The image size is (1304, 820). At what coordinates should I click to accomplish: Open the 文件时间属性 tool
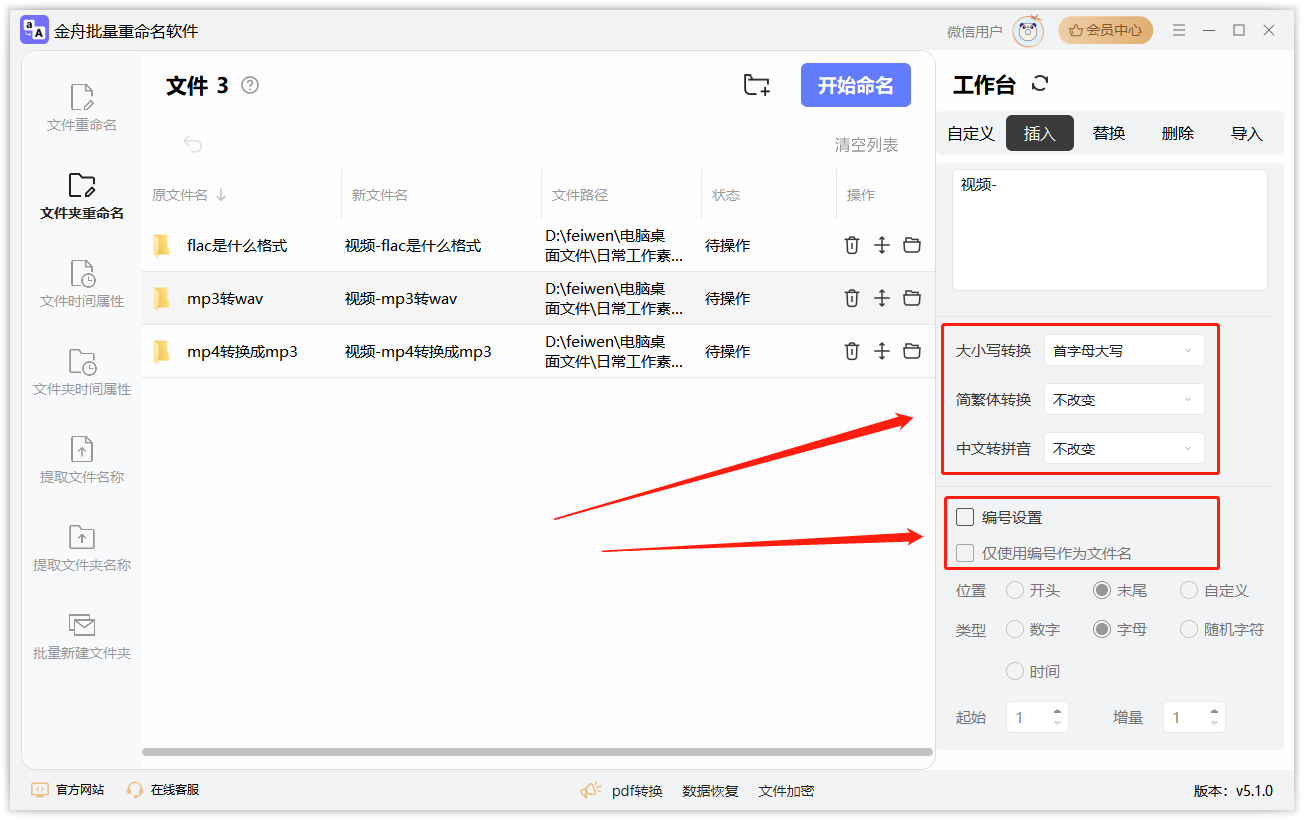click(80, 283)
